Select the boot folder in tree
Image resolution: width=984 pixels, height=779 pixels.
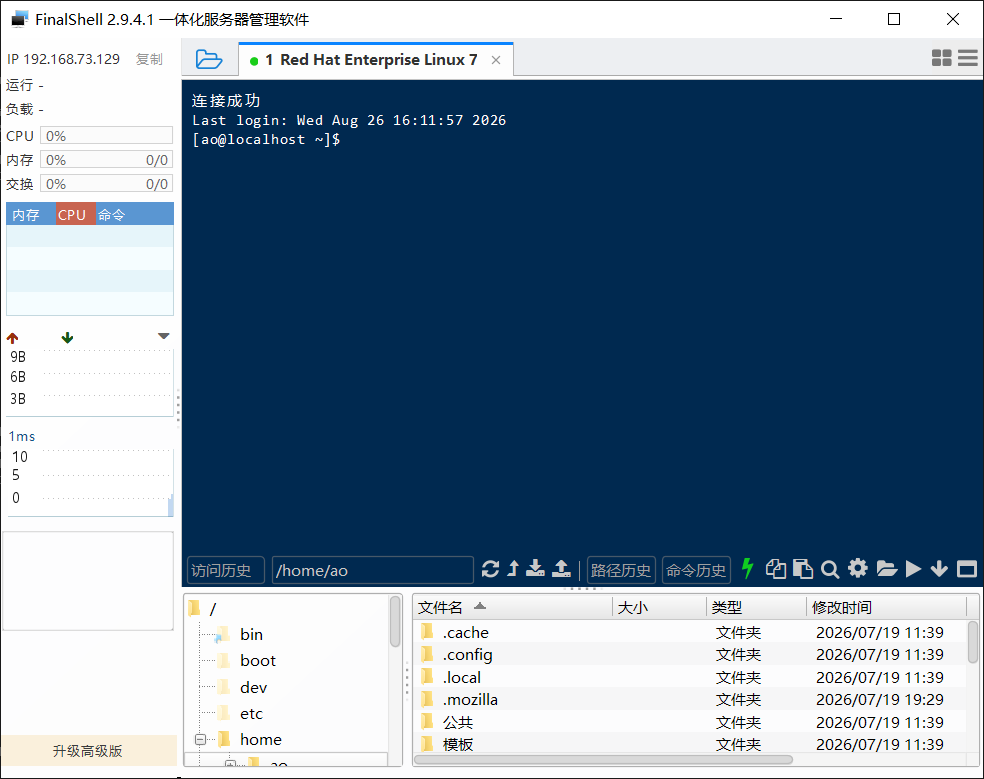coord(246,661)
